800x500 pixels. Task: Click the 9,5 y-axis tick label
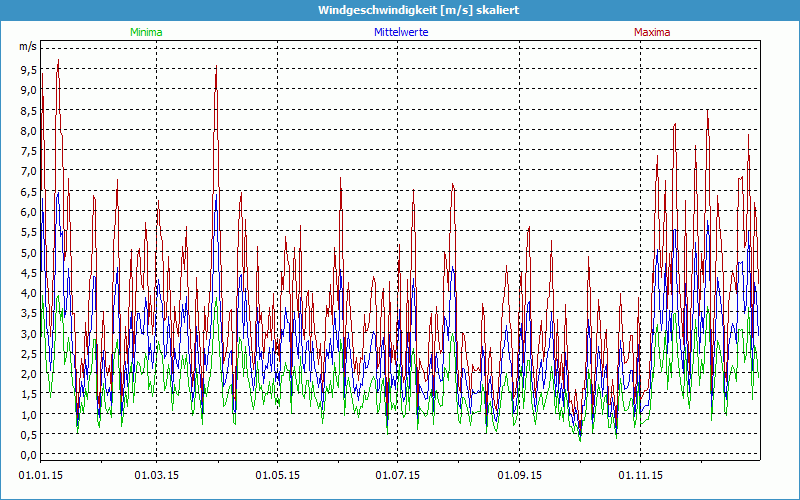click(28, 70)
